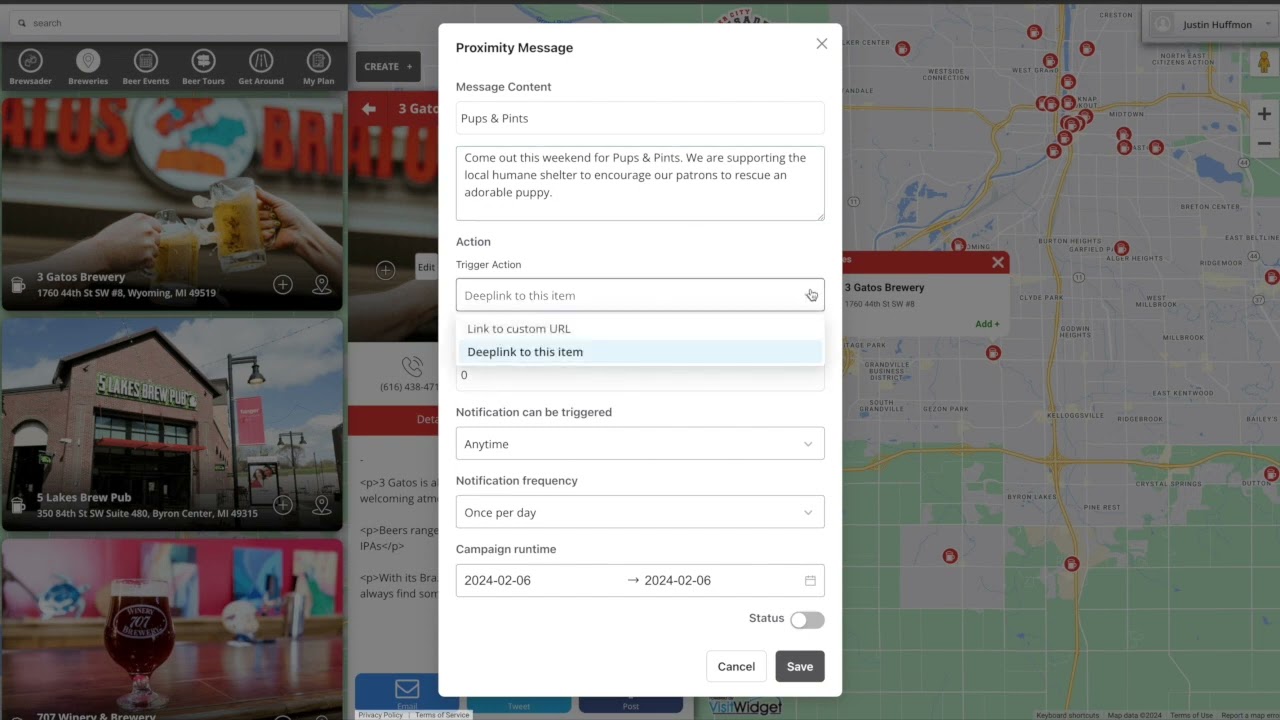Zoom in on the map
The height and width of the screenshot is (720, 1280).
1264,114
